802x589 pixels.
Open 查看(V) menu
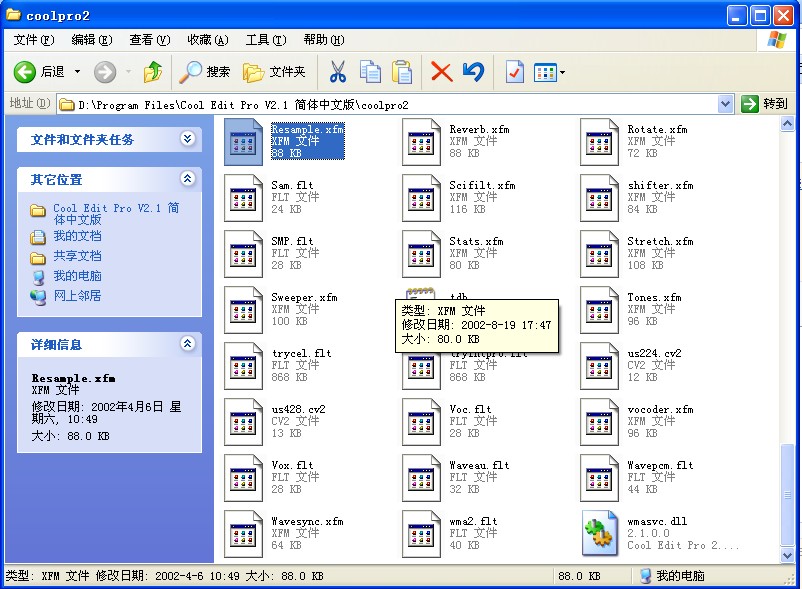[x=150, y=40]
